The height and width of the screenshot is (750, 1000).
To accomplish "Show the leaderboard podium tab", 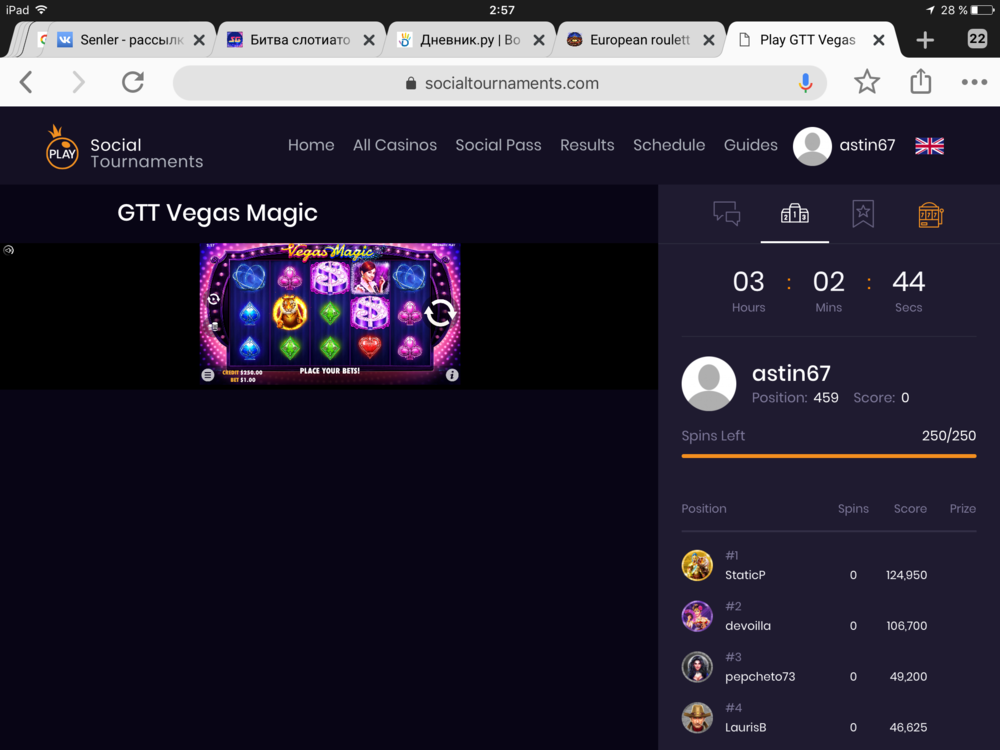I will [795, 214].
